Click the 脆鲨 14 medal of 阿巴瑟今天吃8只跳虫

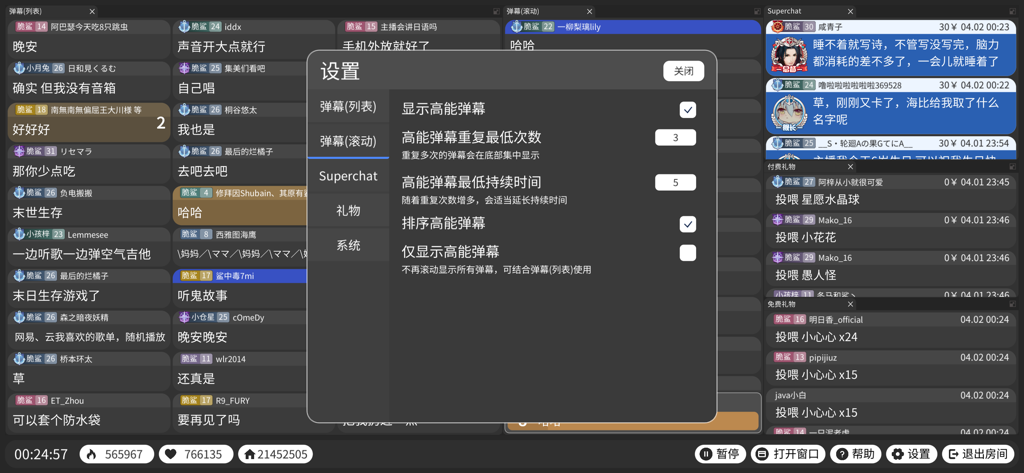click(x=32, y=27)
